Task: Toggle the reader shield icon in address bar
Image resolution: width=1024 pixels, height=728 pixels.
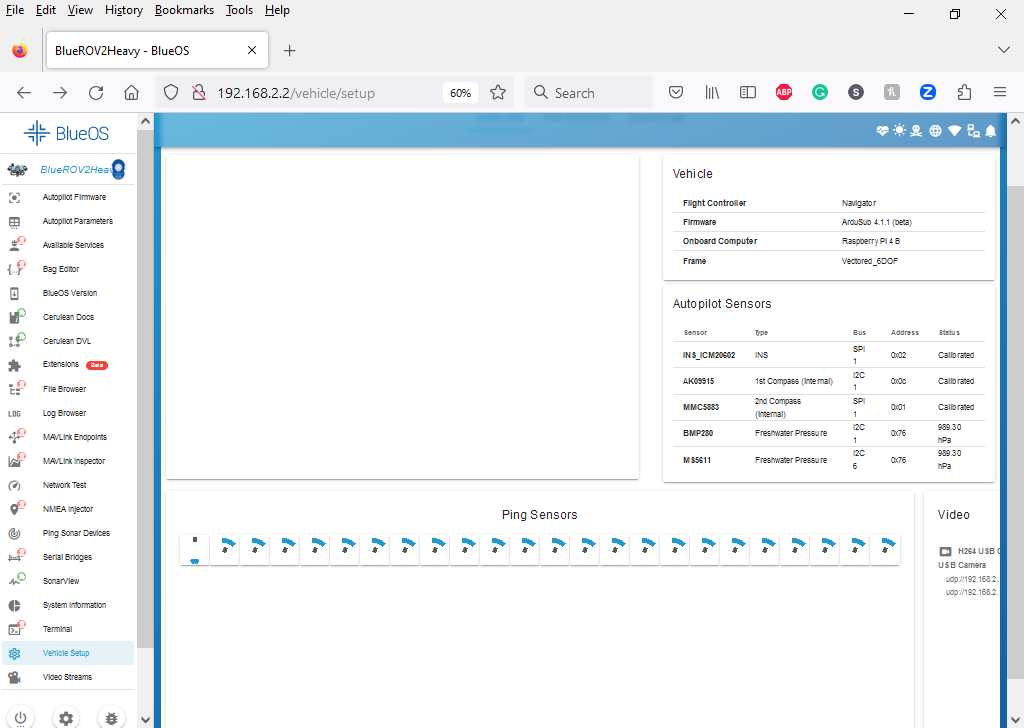Action: (x=171, y=91)
